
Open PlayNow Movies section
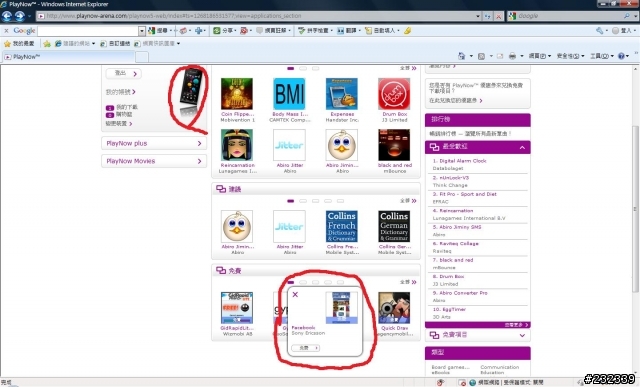point(154,161)
